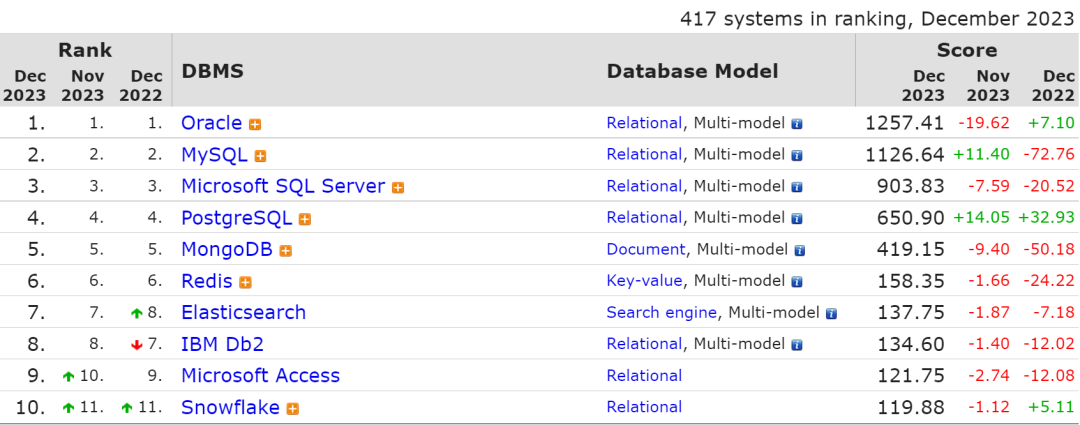
Task: Click the info icon in IBM Db2's row
Action: pos(797,345)
